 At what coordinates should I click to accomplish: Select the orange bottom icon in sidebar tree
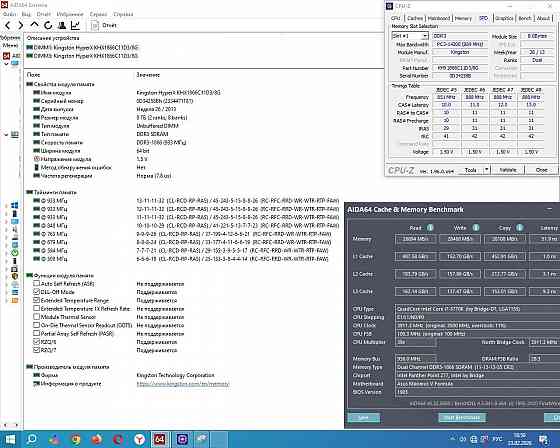[15, 300]
